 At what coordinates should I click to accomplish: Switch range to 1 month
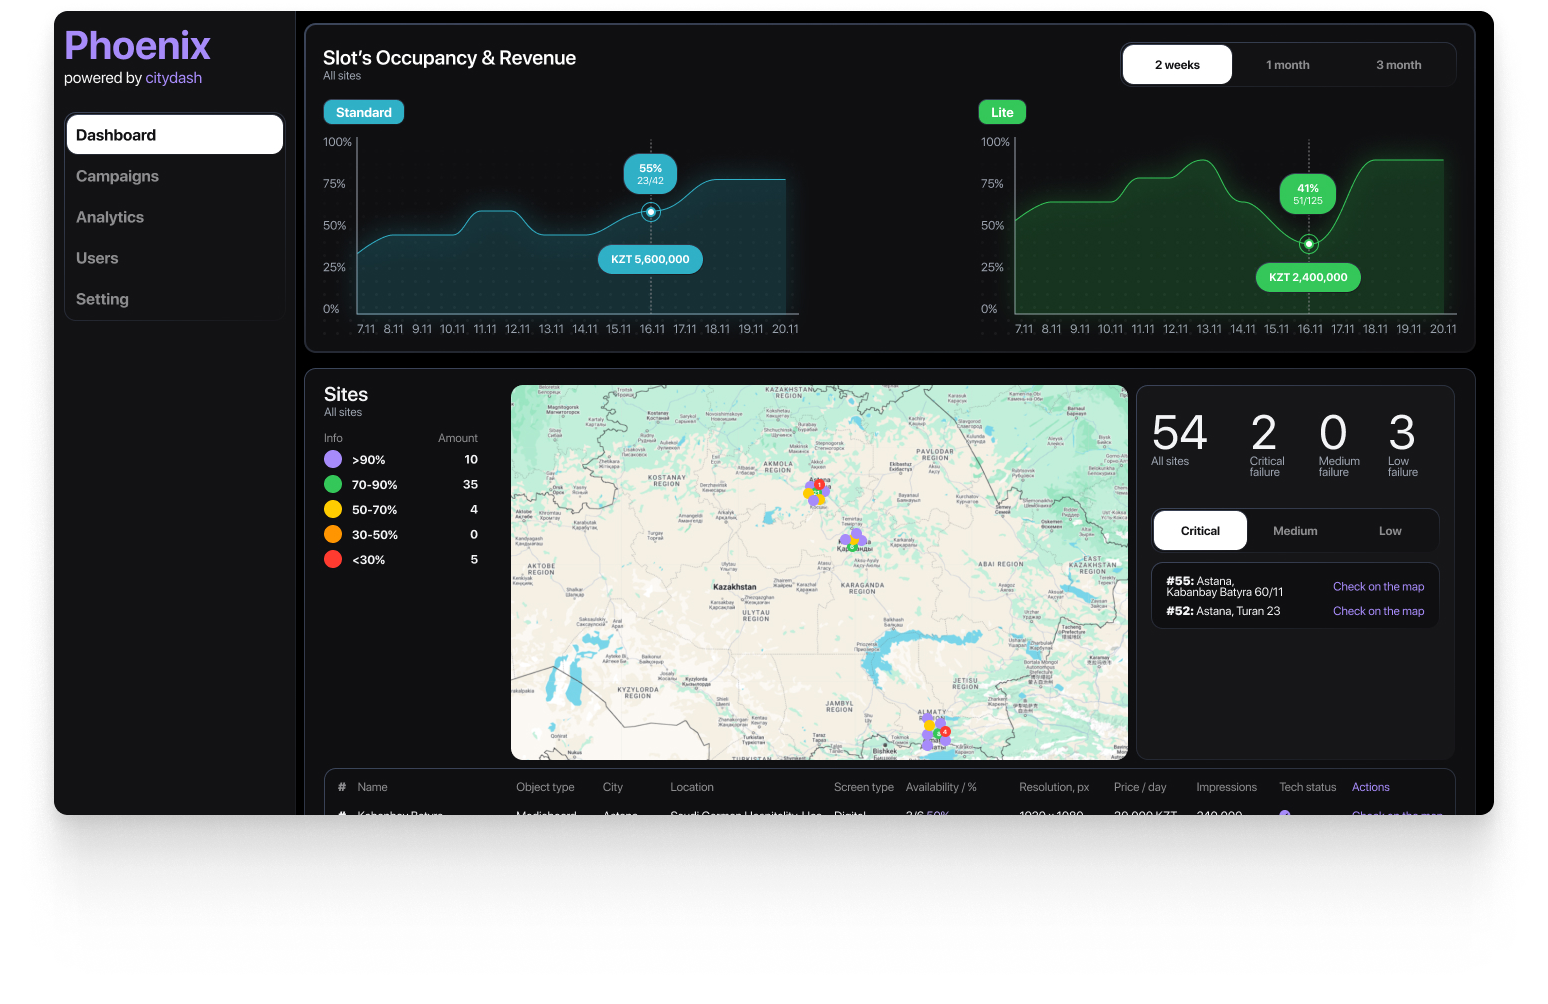pyautogui.click(x=1287, y=65)
